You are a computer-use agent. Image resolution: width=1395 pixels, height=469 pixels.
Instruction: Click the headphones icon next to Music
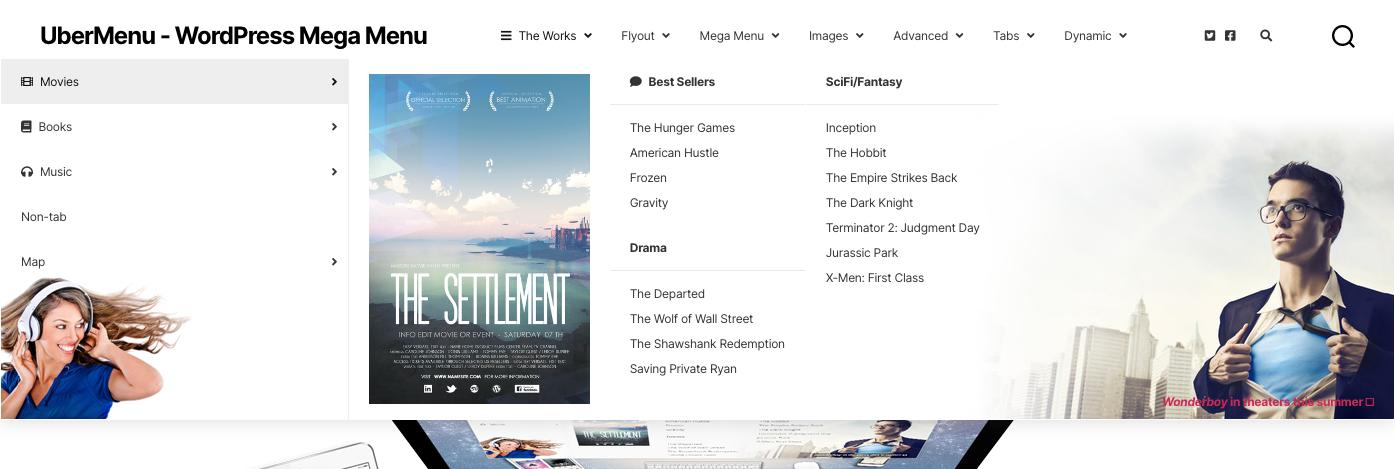pyautogui.click(x=27, y=172)
